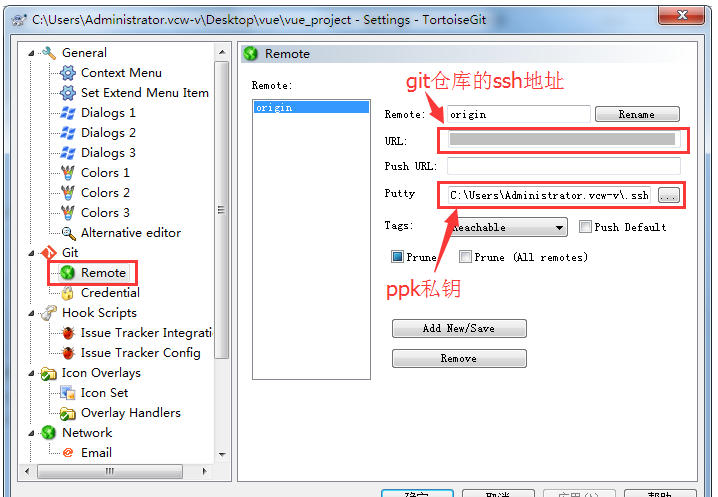718x497 pixels.
Task: Click the Putty key path field
Action: [549, 196]
